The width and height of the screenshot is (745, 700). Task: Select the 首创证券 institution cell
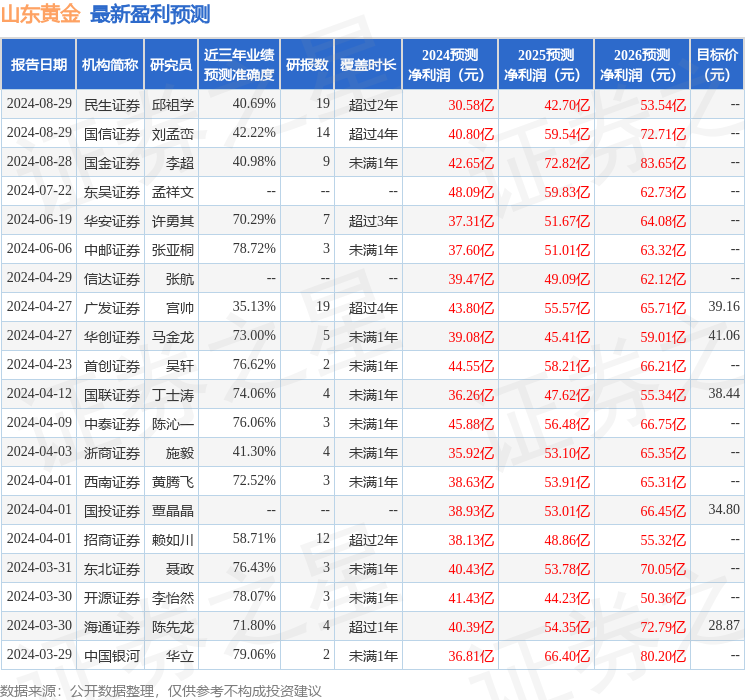coord(112,366)
